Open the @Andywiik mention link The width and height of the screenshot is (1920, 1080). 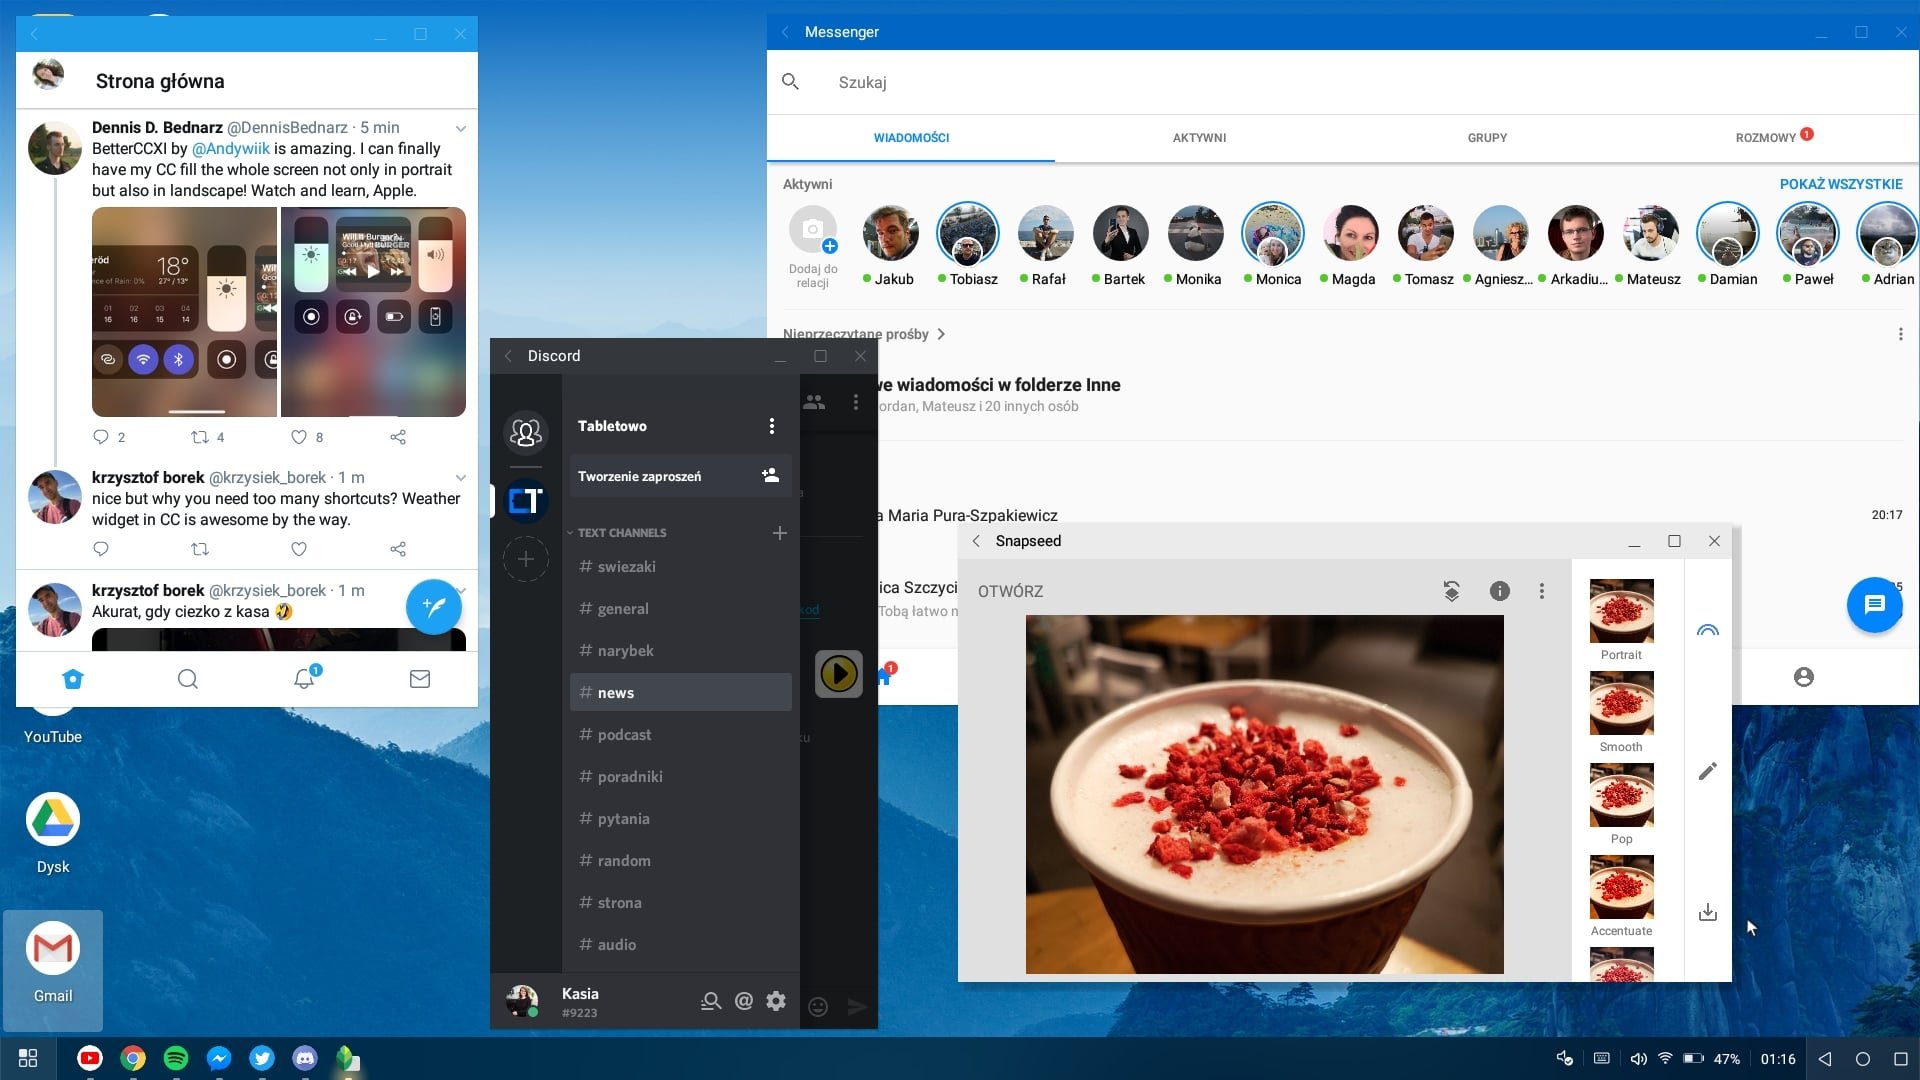tap(231, 149)
